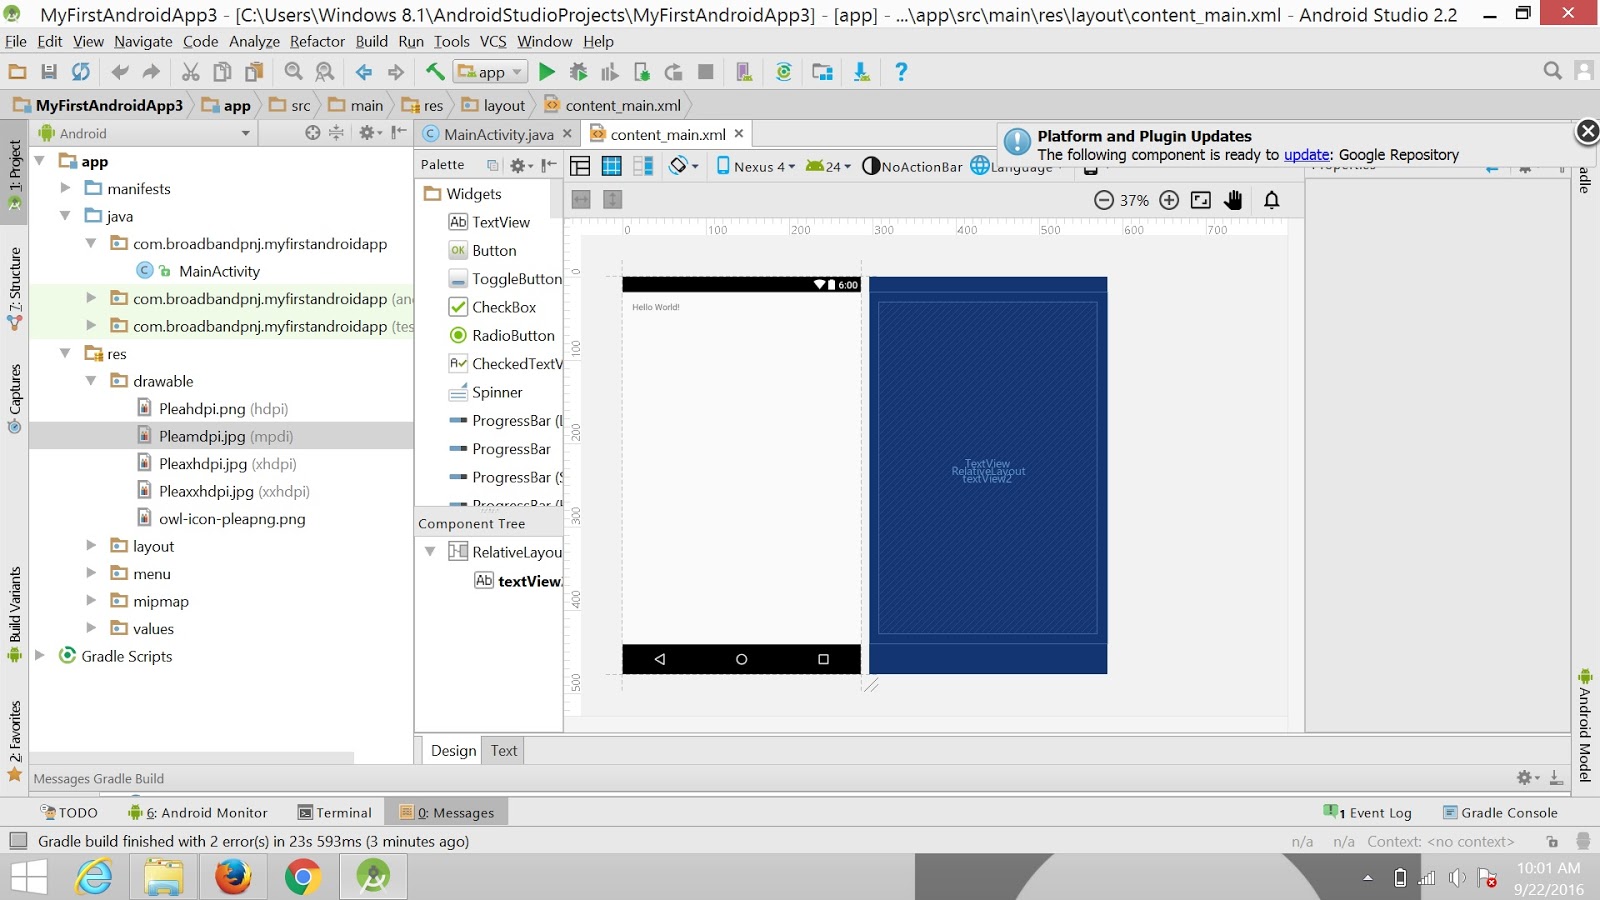The width and height of the screenshot is (1600, 900).
Task: Collapse the drawable folder in project tree
Action: [x=91, y=381]
